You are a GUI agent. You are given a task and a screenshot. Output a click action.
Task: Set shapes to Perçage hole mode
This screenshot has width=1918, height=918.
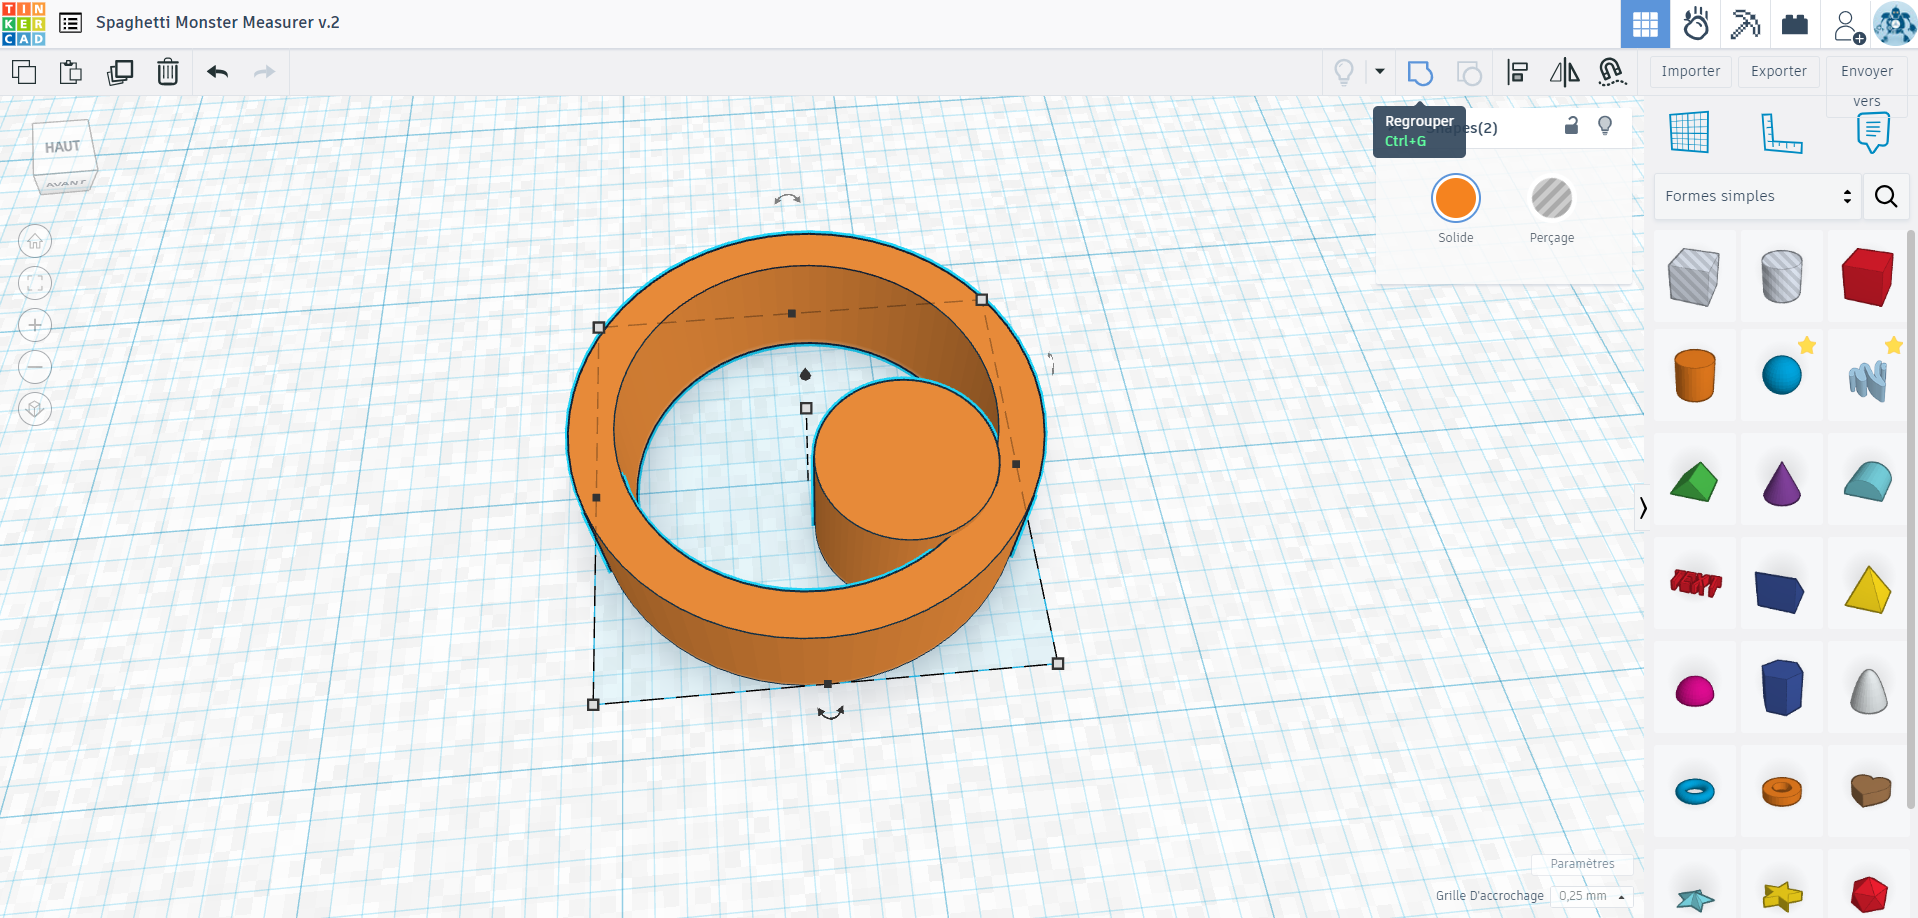pos(1552,198)
